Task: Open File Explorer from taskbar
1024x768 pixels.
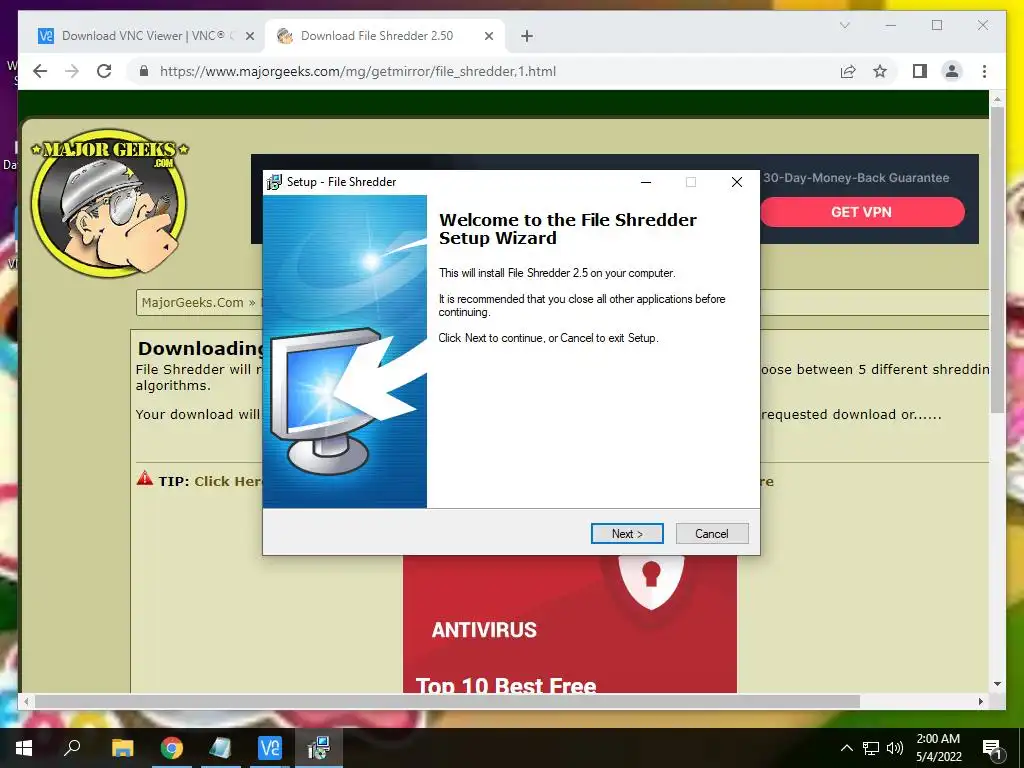Action: (x=122, y=748)
